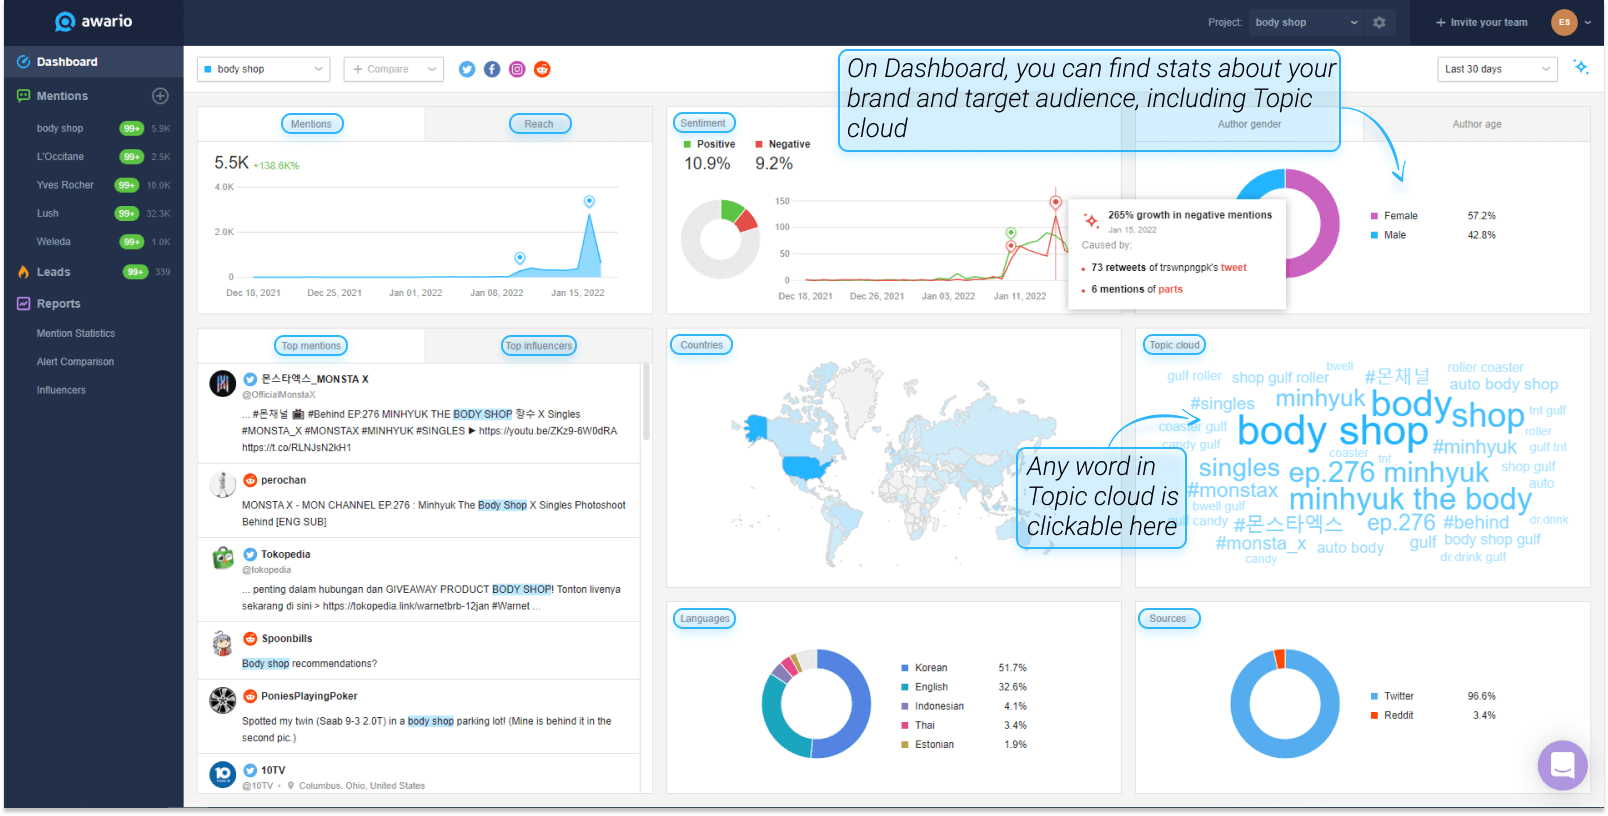
Task: Open the 10TV author avatar
Action: 223,775
